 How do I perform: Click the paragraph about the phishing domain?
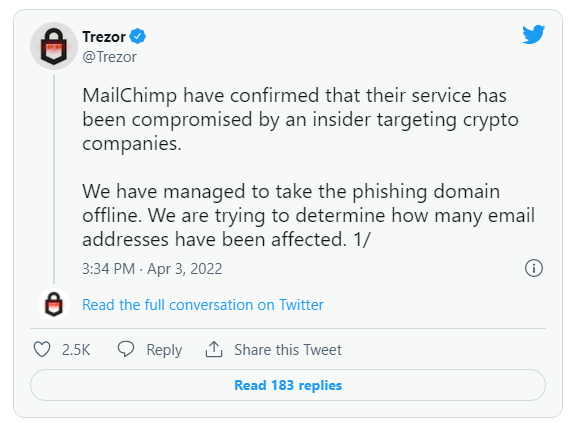point(308,215)
